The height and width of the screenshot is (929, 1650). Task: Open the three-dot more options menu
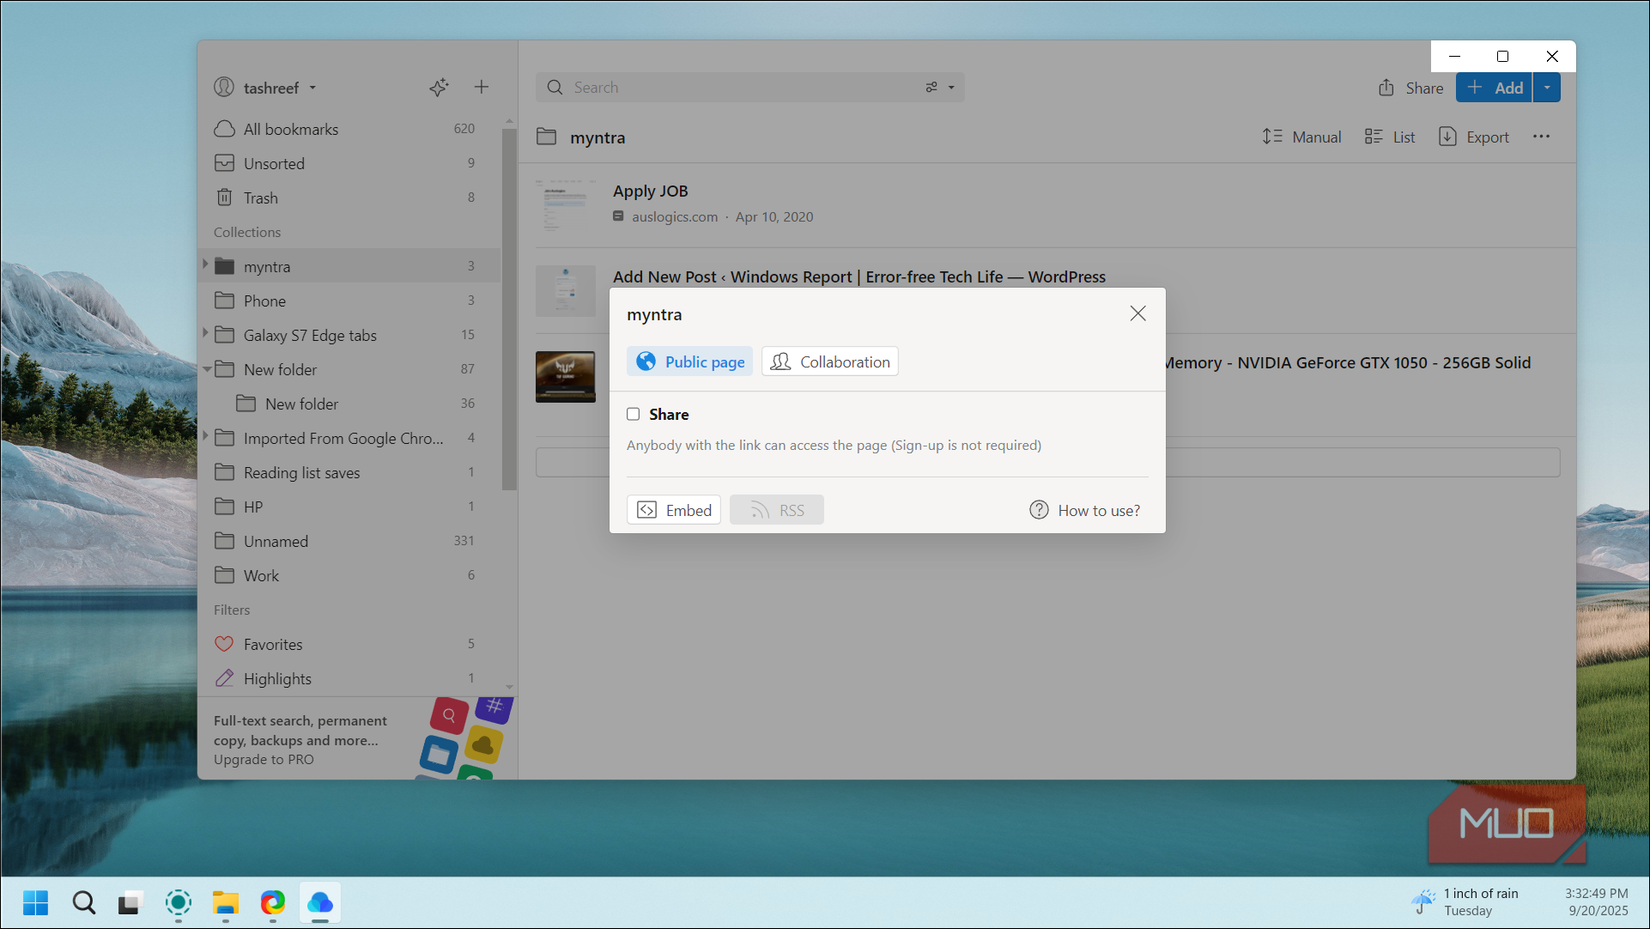click(1541, 137)
